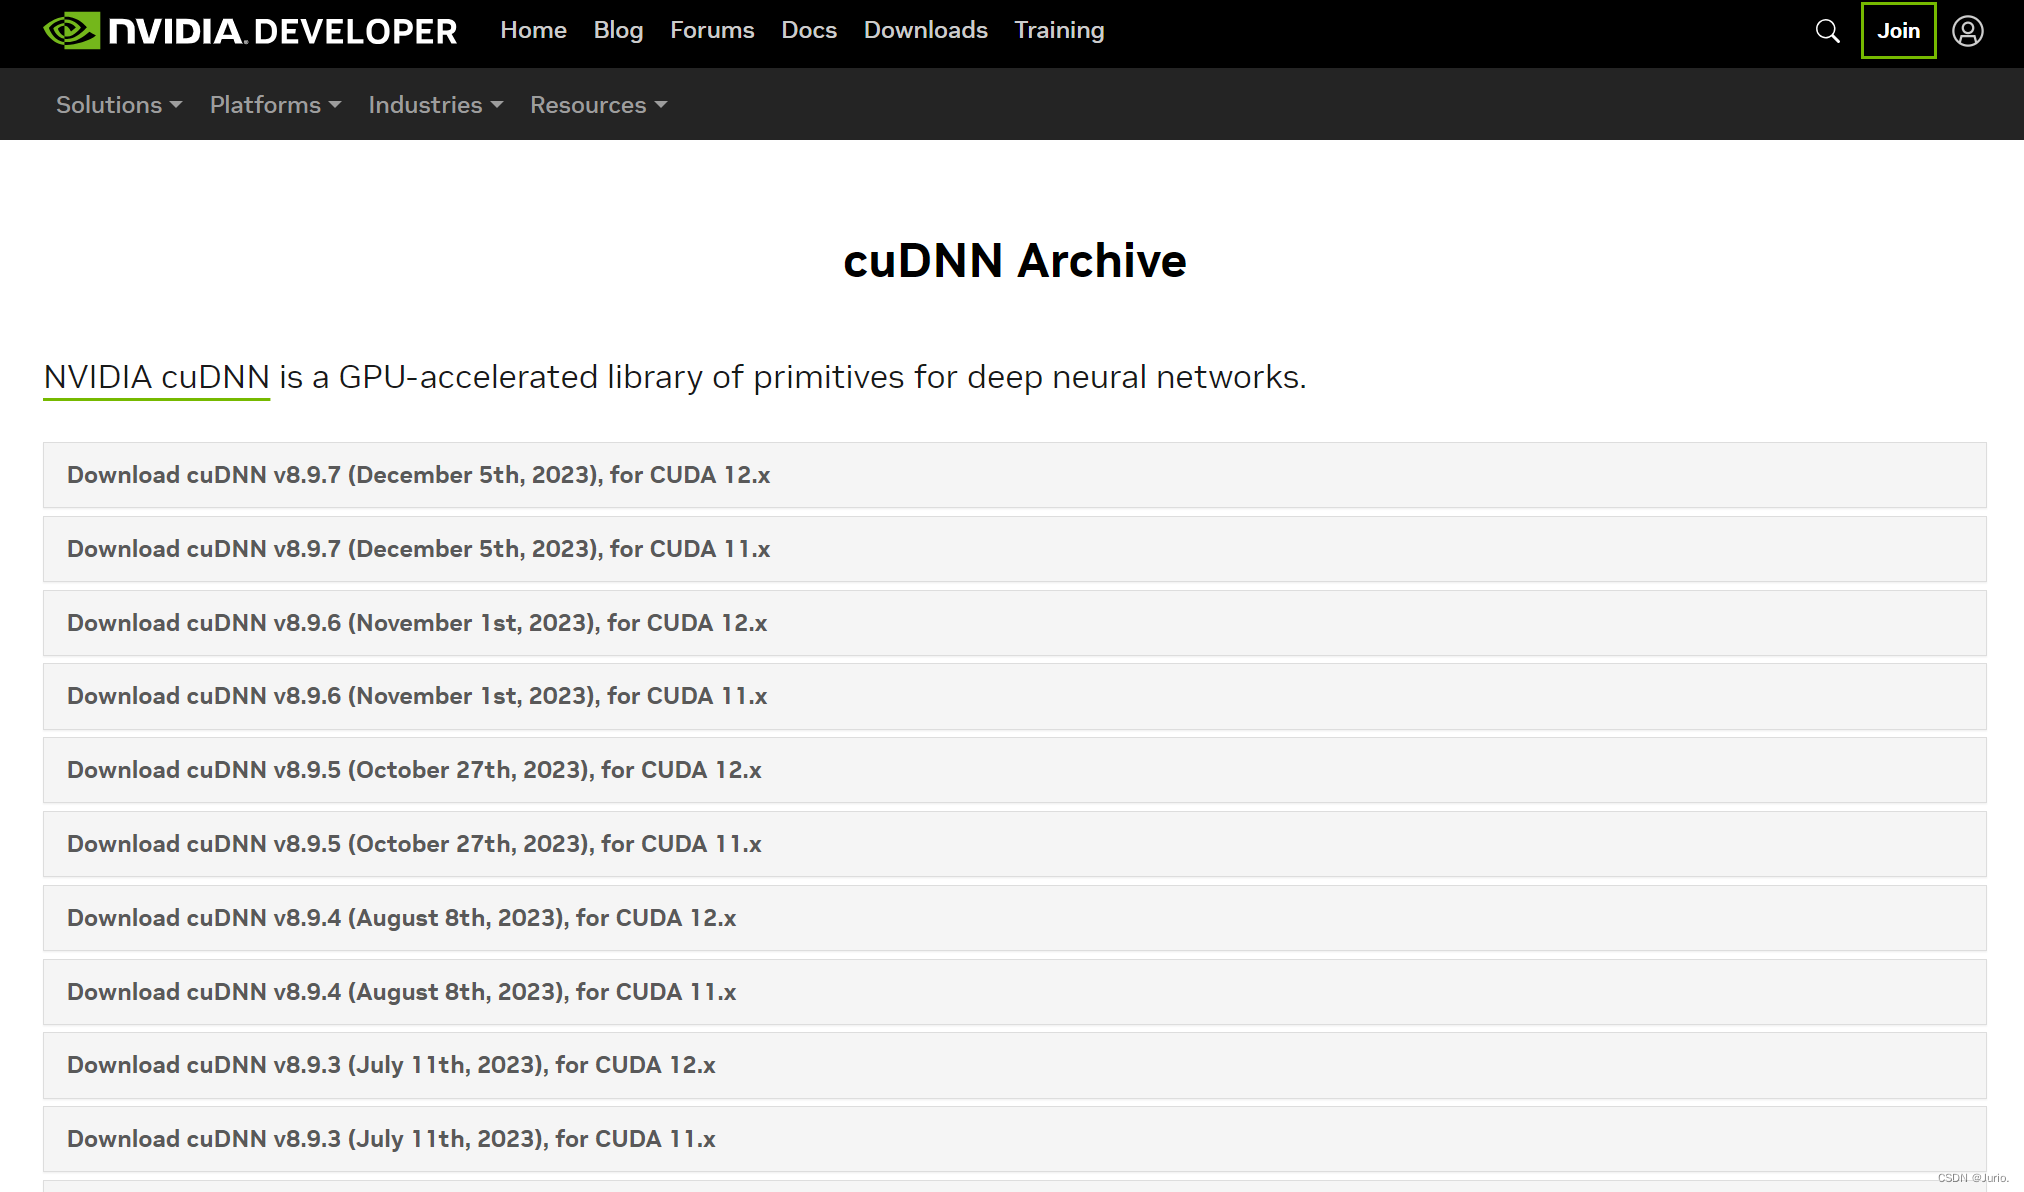Open the user account icon
The image size is (2024, 1192).
tap(1967, 31)
